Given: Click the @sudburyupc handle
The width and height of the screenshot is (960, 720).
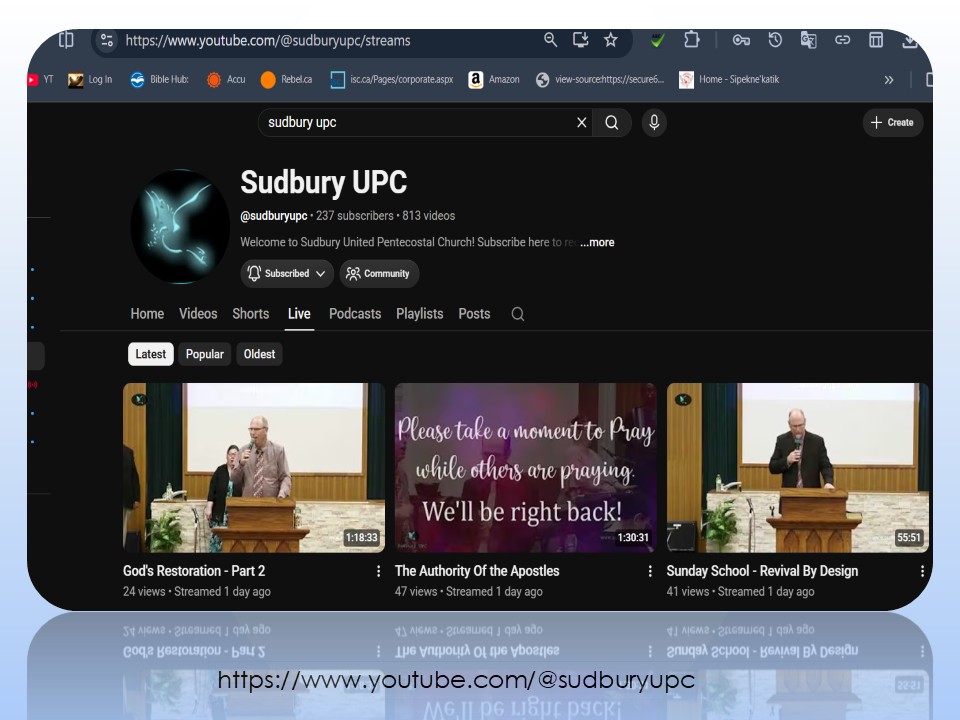Looking at the screenshot, I should pyautogui.click(x=274, y=216).
